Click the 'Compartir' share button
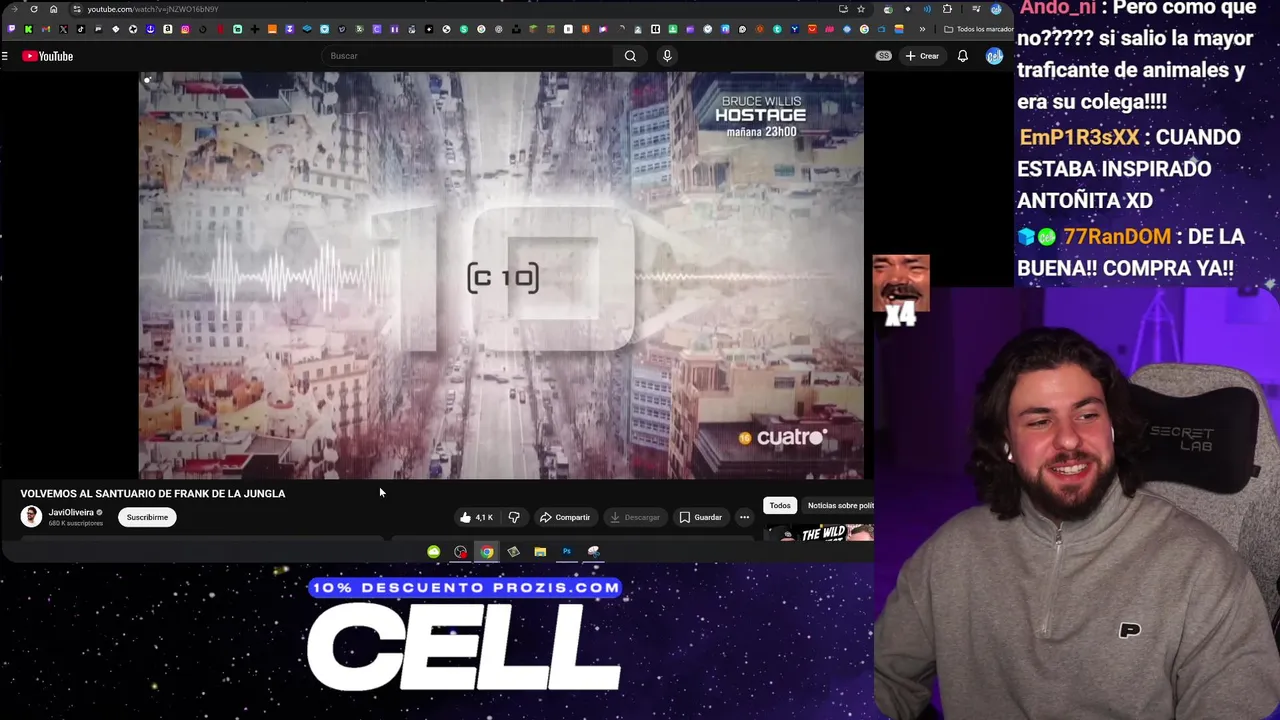 point(565,517)
